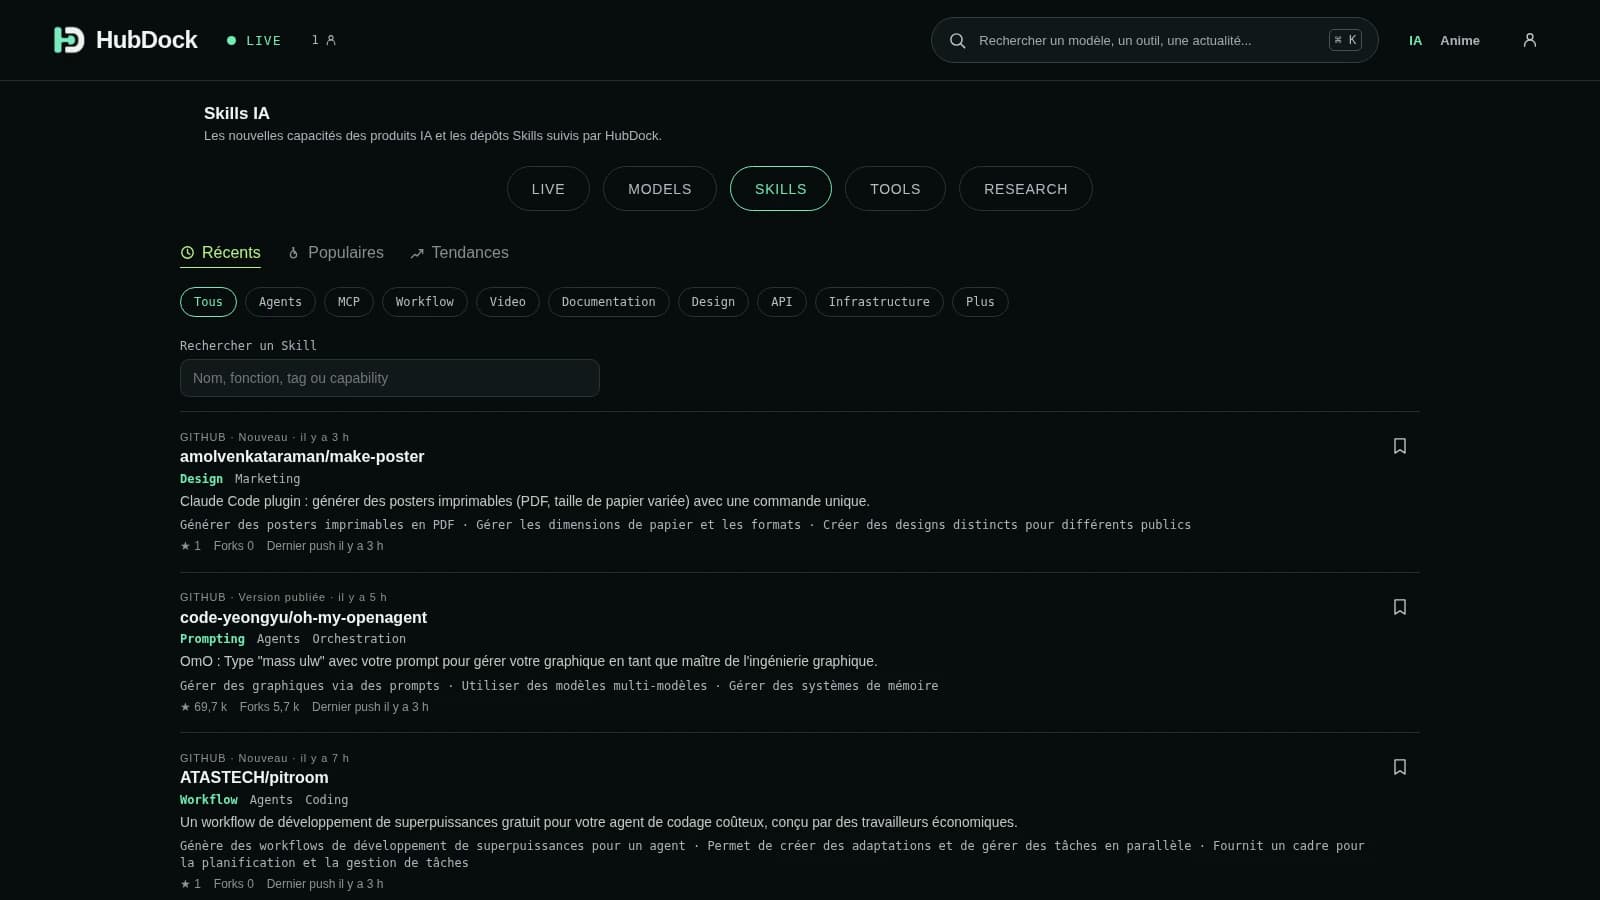The image size is (1600, 900).
Task: Open amolvenkataraman/make-poster repository
Action: 302,457
